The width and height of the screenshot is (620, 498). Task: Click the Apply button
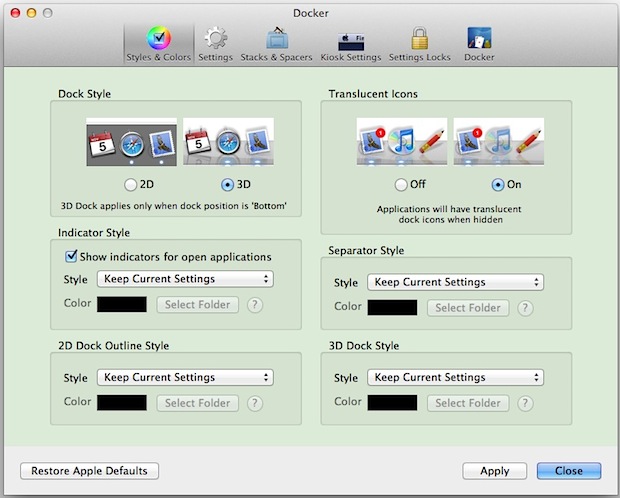[x=495, y=471]
